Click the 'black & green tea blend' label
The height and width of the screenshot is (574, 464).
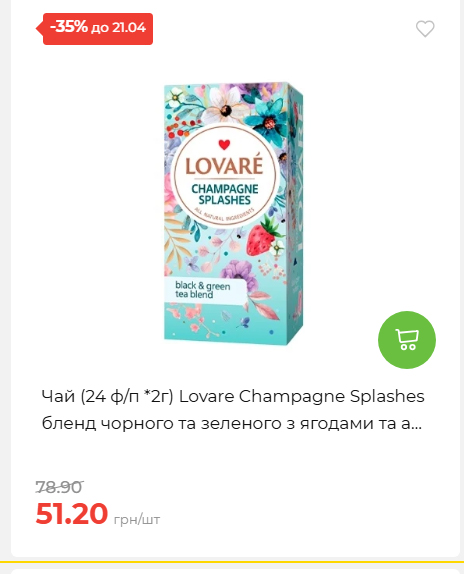[203, 290]
